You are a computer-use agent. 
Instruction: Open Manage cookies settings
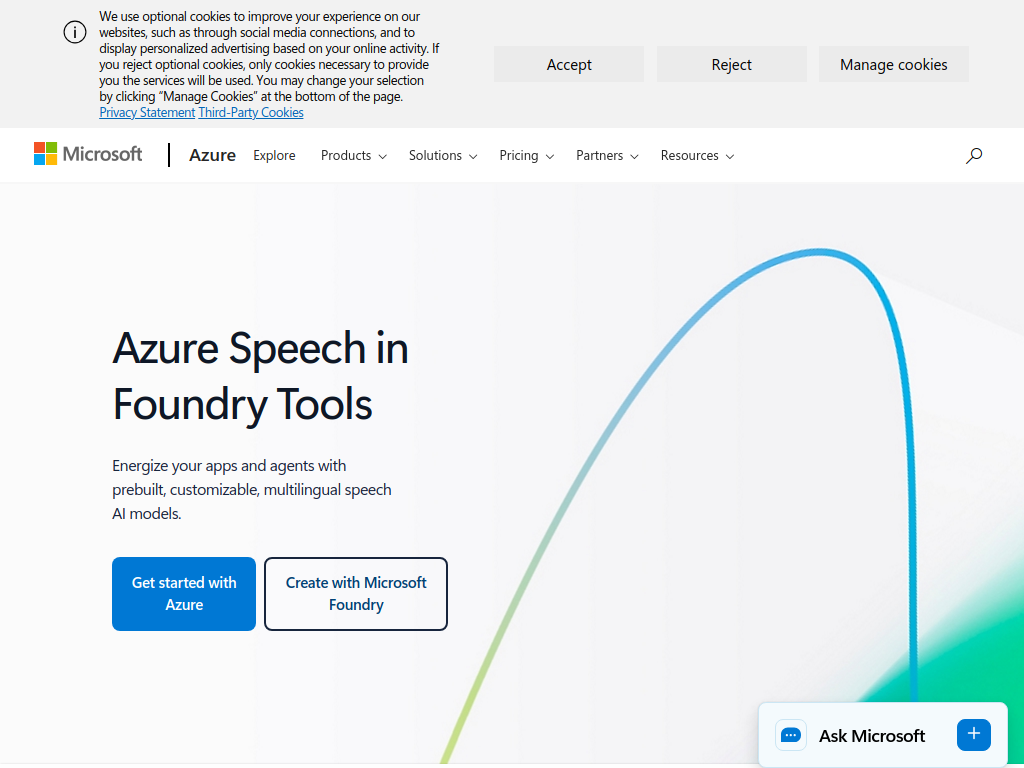pyautogui.click(x=893, y=64)
